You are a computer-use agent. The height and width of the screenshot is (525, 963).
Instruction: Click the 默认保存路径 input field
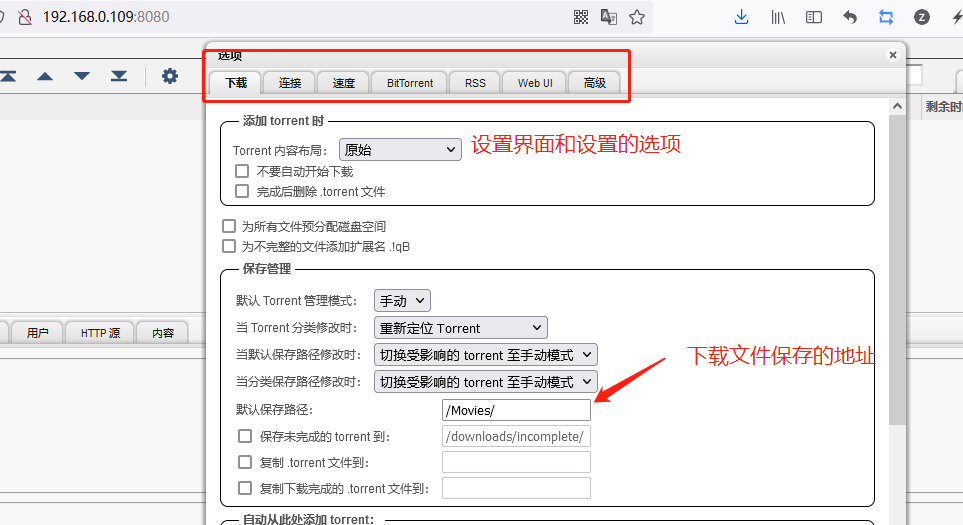click(516, 410)
